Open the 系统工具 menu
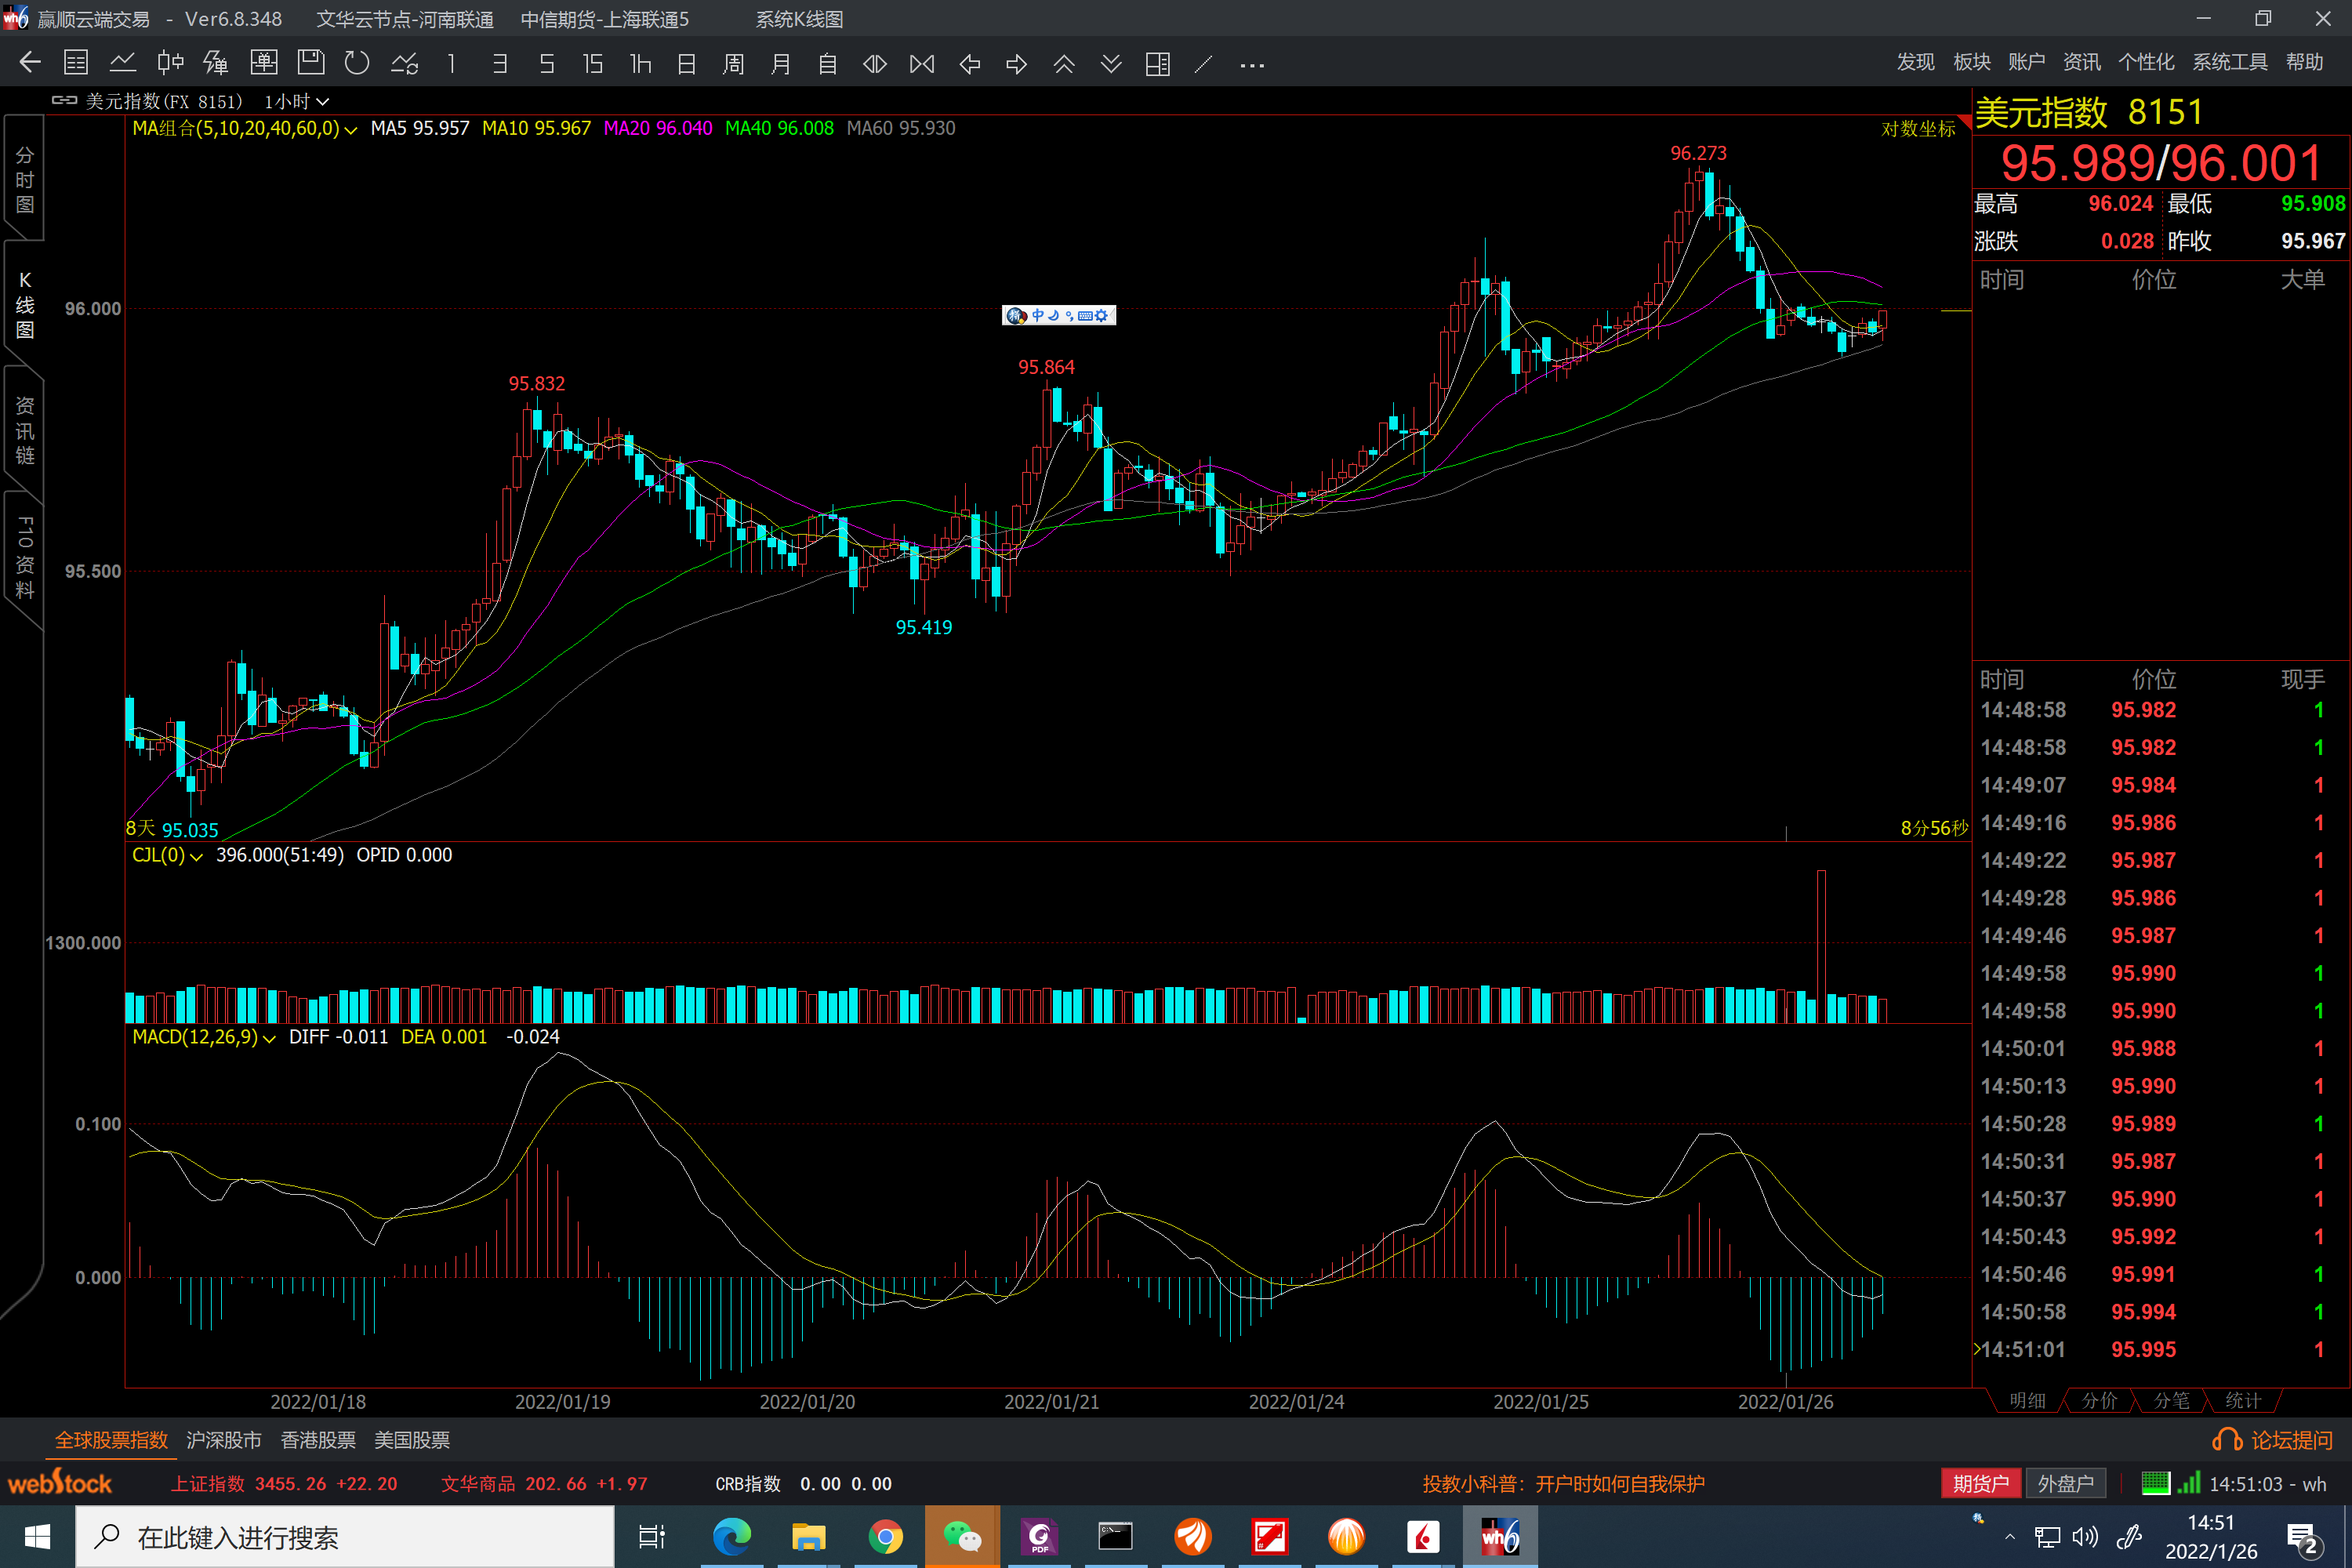Image resolution: width=2352 pixels, height=1568 pixels. point(2229,62)
